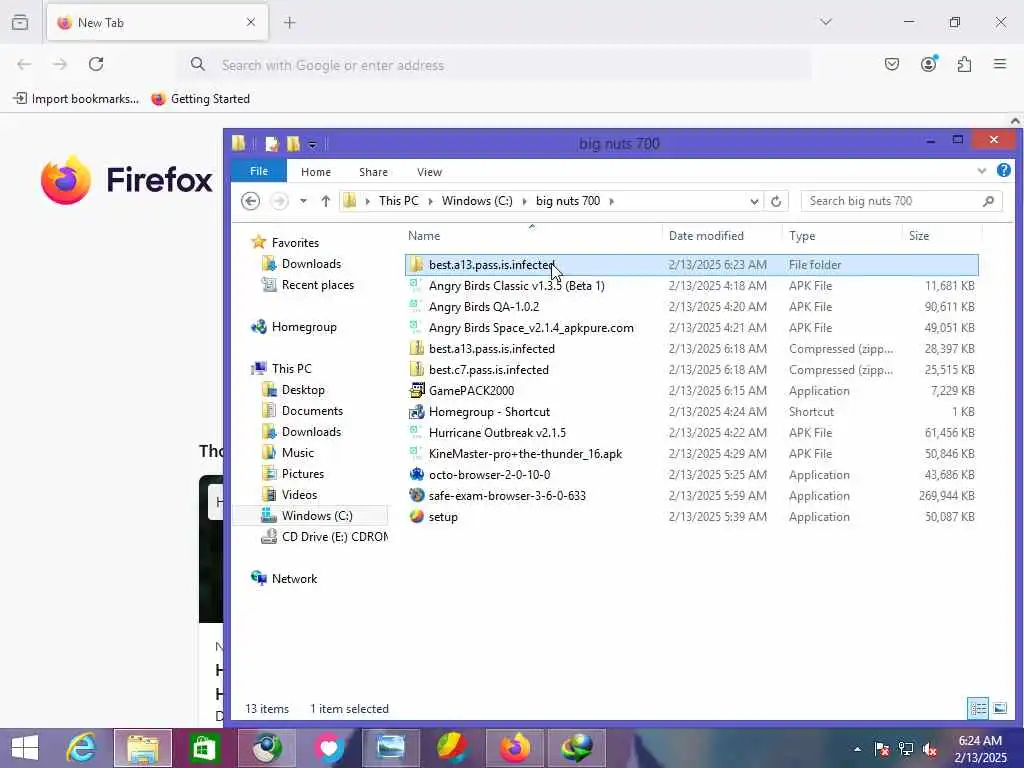
Task: Open the Getting Started bookmark
Action: [x=200, y=99]
